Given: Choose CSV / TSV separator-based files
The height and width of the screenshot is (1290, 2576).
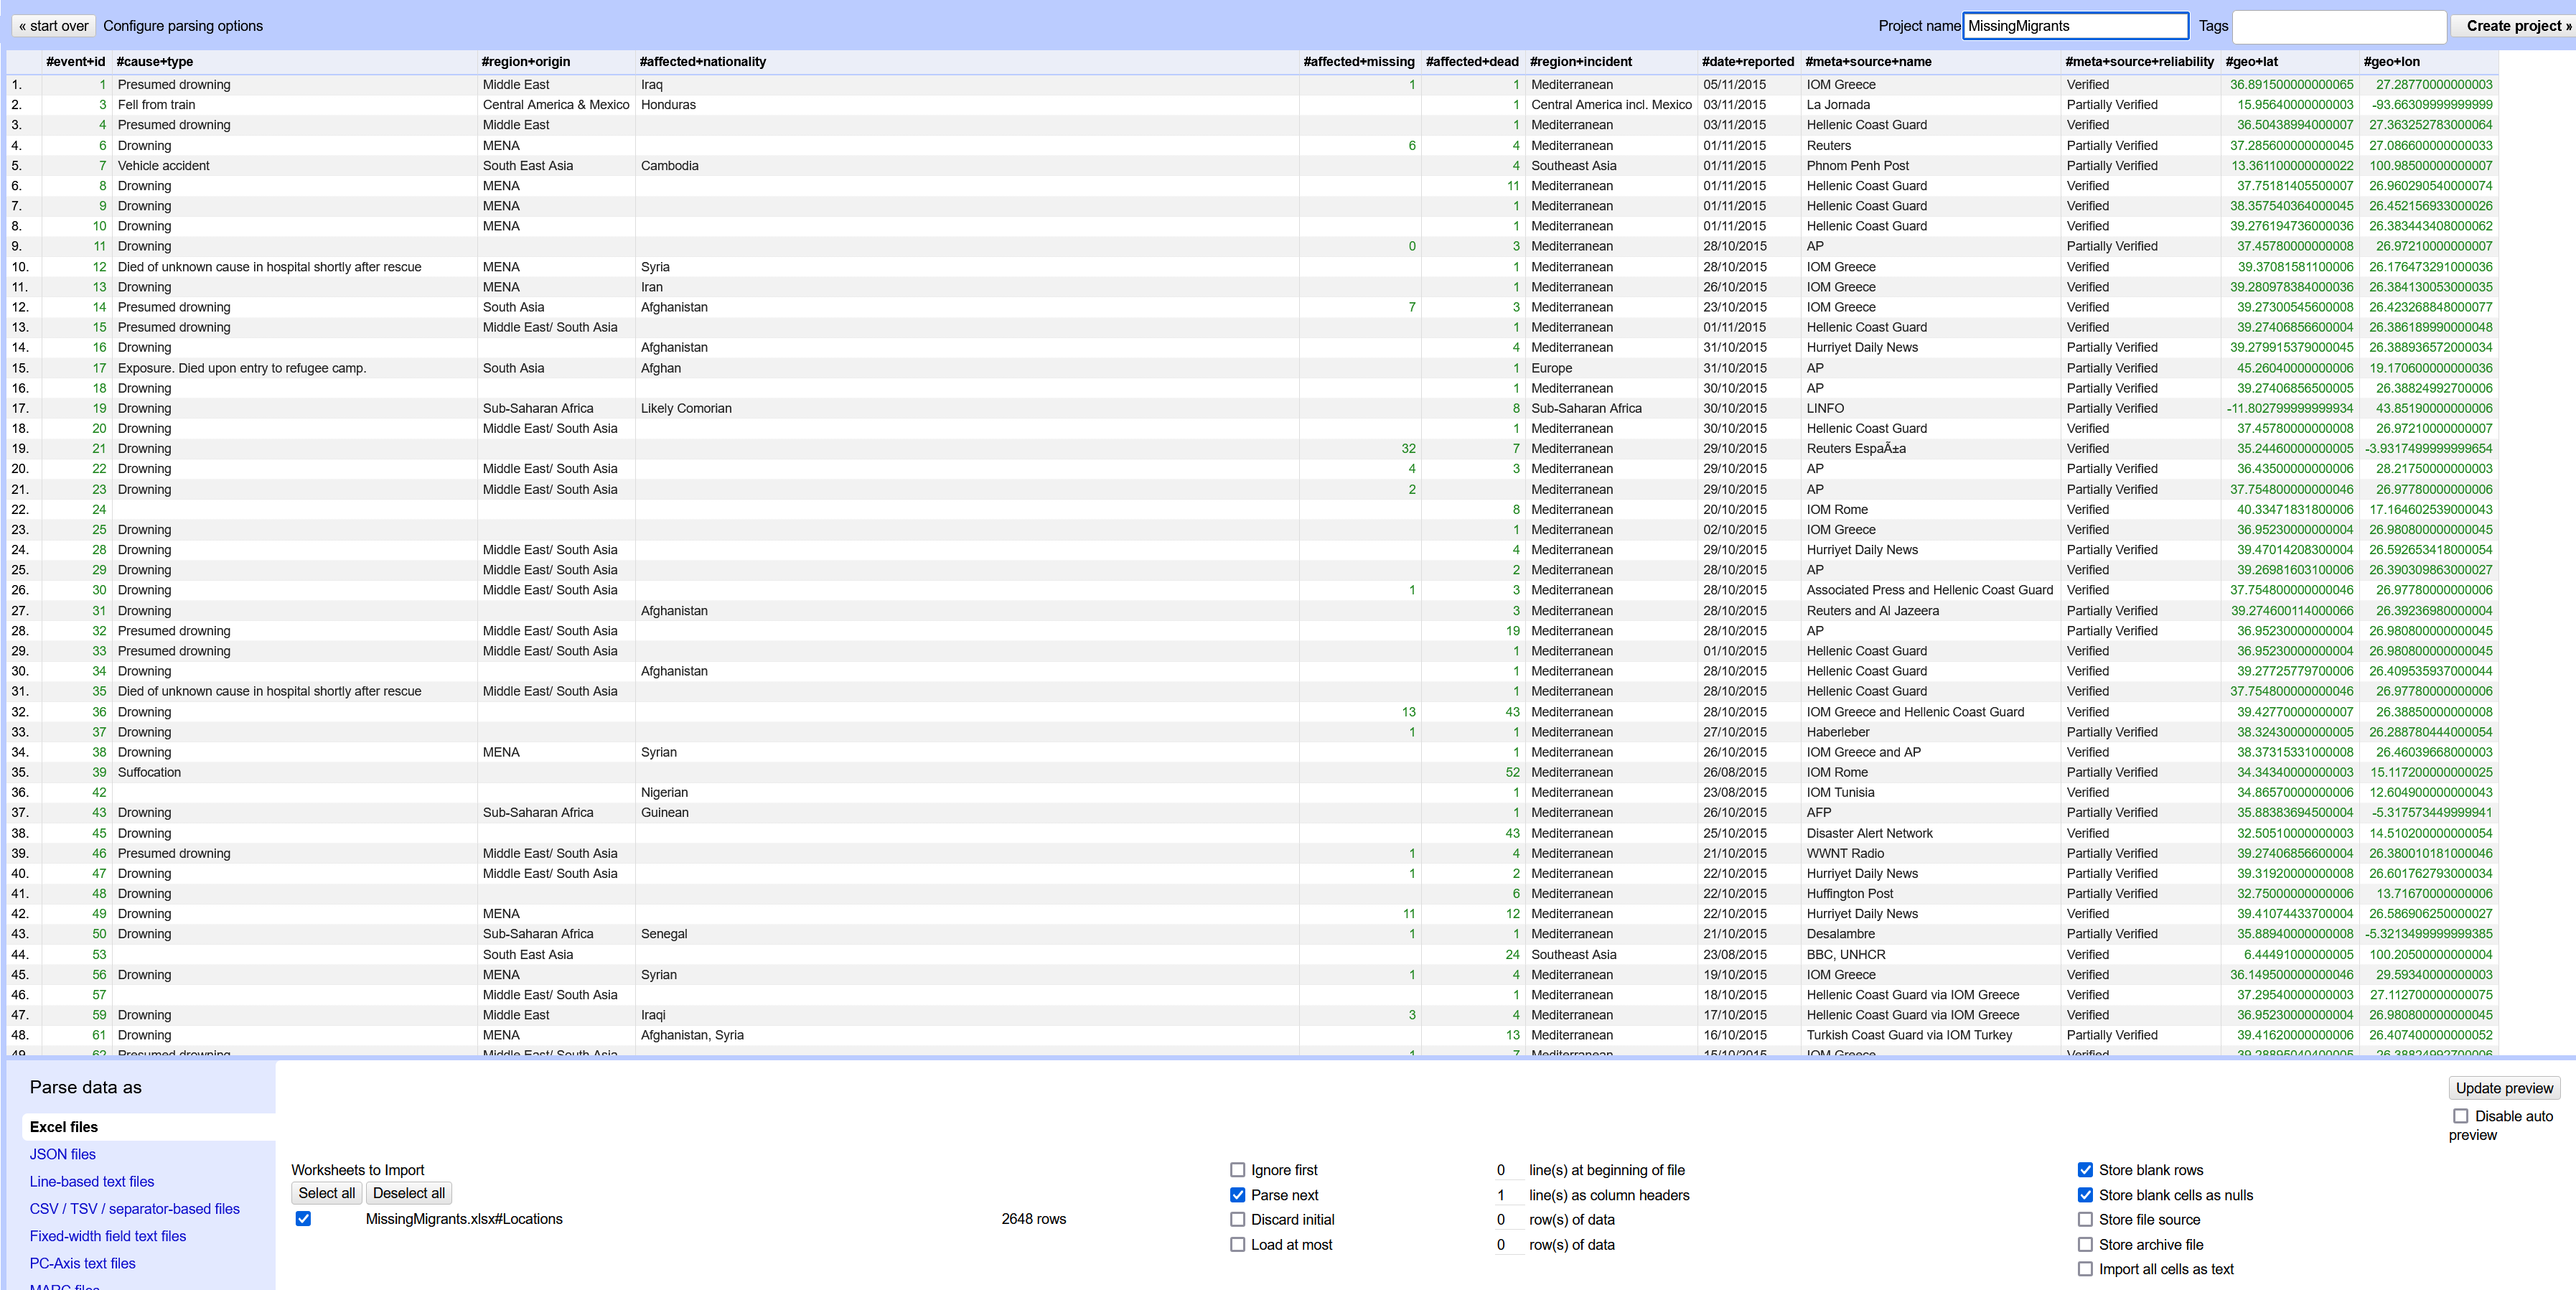Looking at the screenshot, I should [x=134, y=1208].
